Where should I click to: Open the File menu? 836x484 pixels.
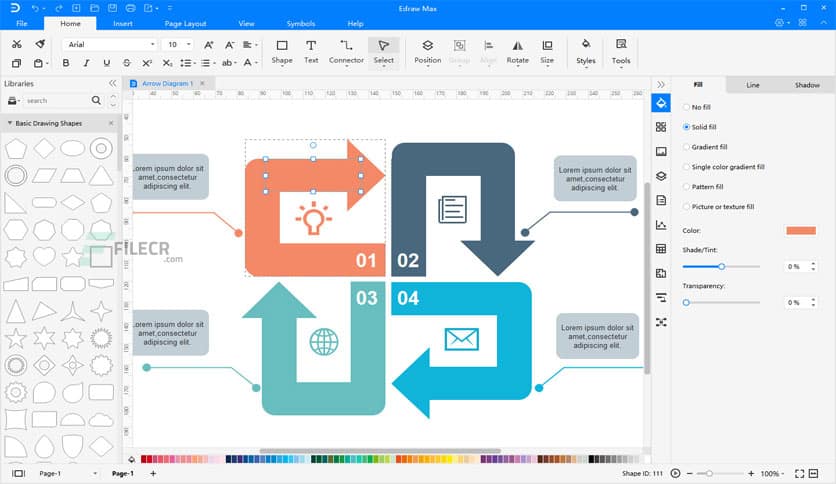(22, 23)
